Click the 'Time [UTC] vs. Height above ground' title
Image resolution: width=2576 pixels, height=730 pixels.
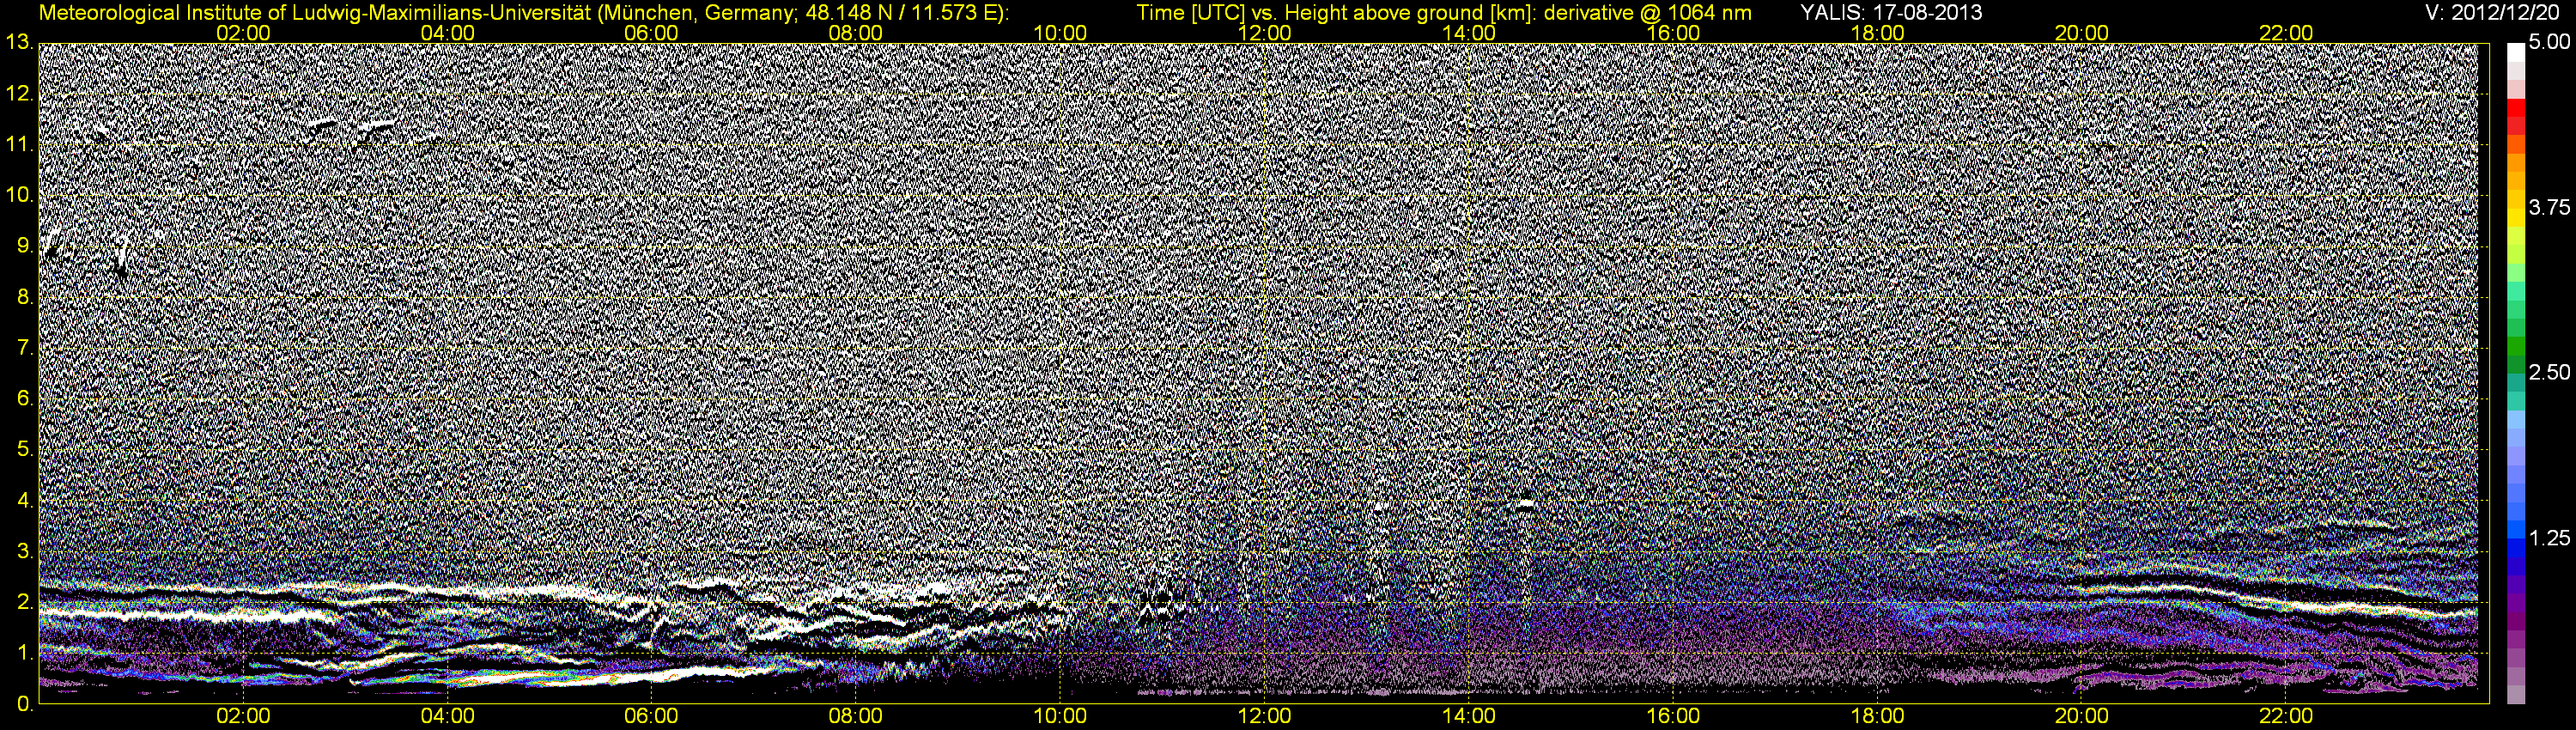(x=1444, y=13)
